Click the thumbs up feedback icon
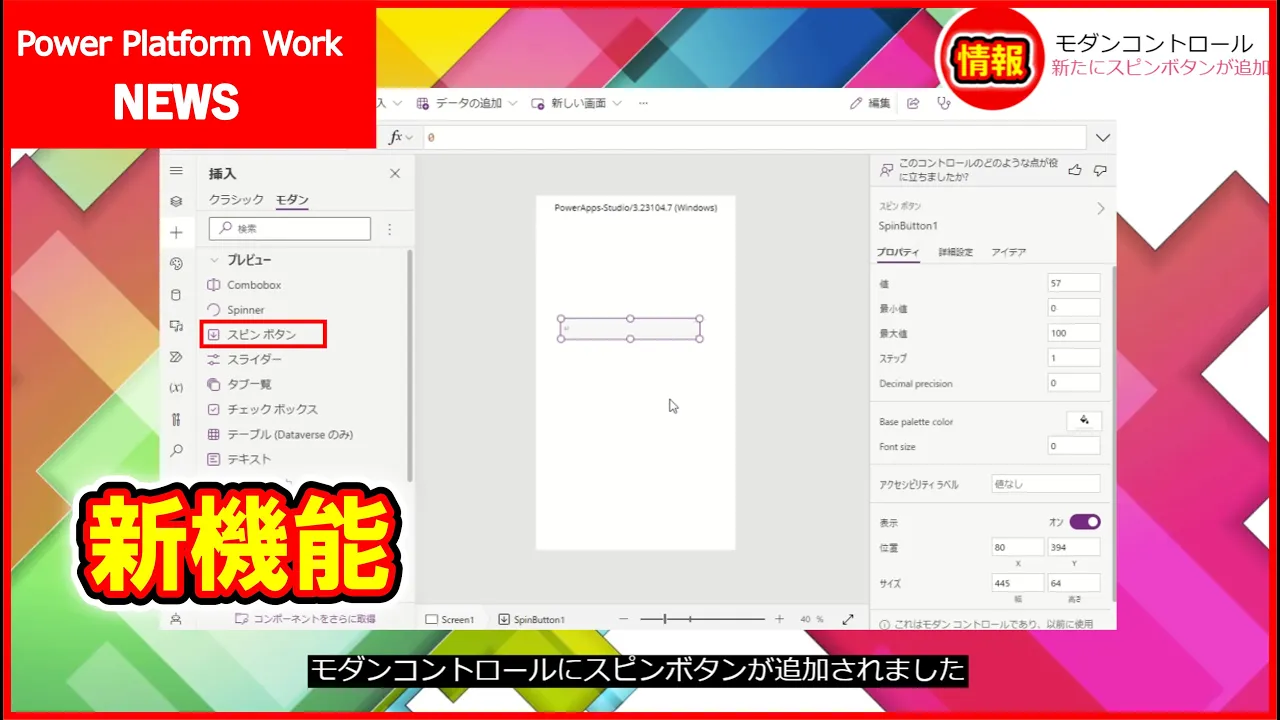The height and width of the screenshot is (720, 1280). [x=1075, y=170]
